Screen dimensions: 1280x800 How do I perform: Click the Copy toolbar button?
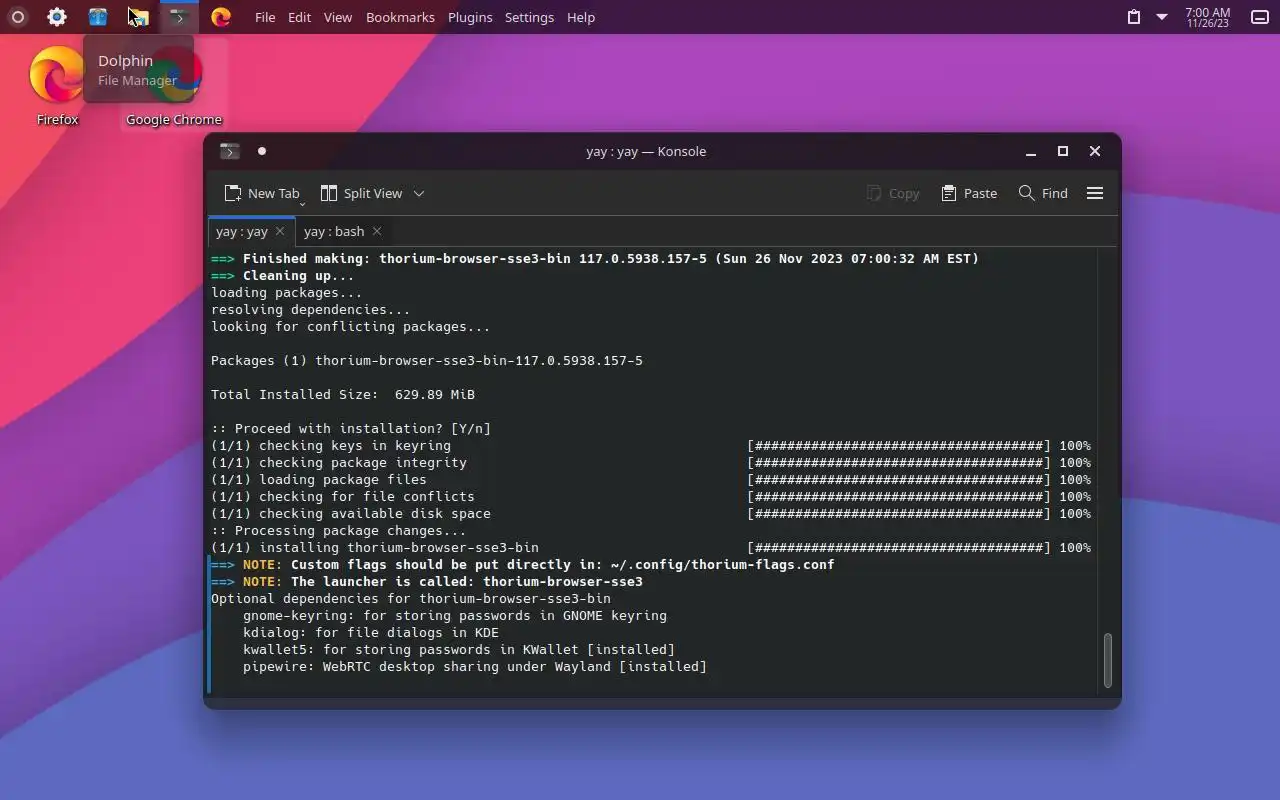[893, 193]
